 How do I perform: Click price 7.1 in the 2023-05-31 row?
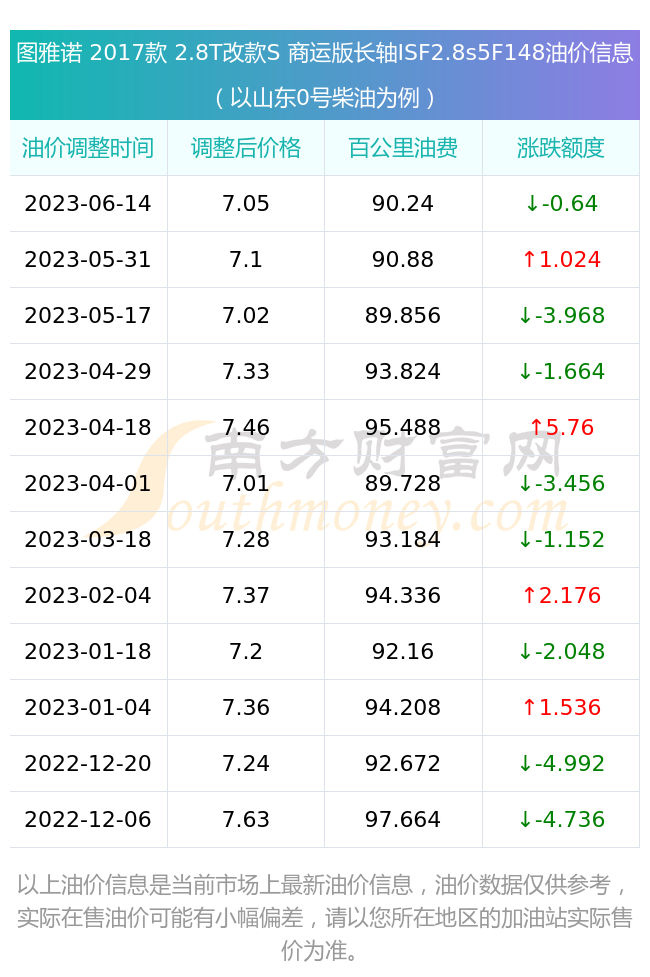[x=246, y=260]
